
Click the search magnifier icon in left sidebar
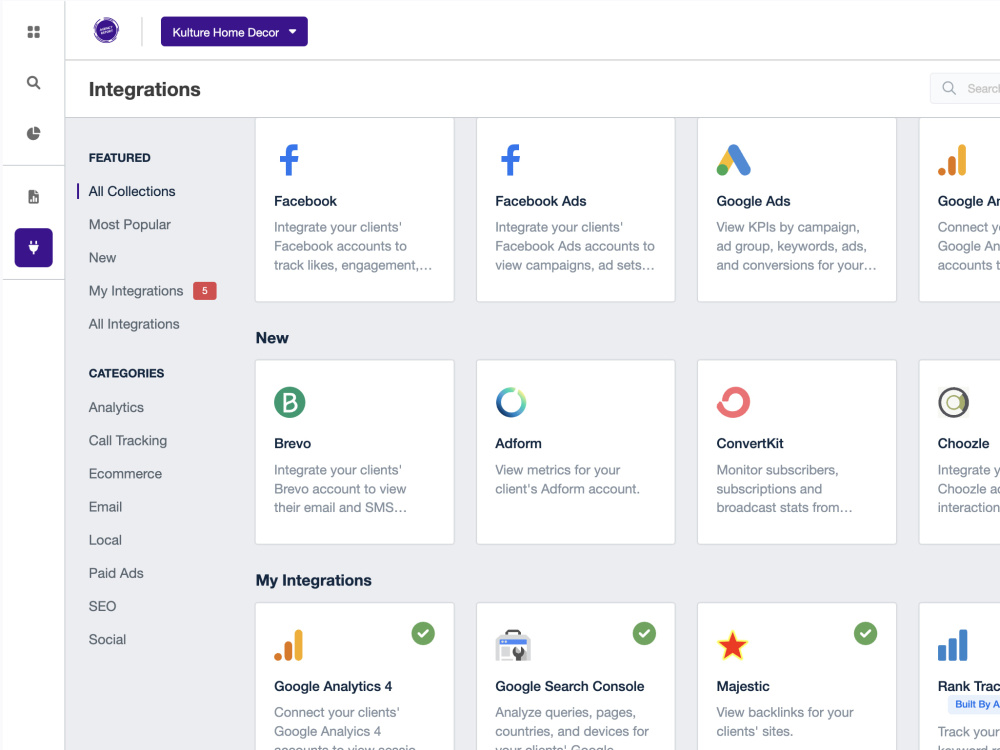pos(34,83)
